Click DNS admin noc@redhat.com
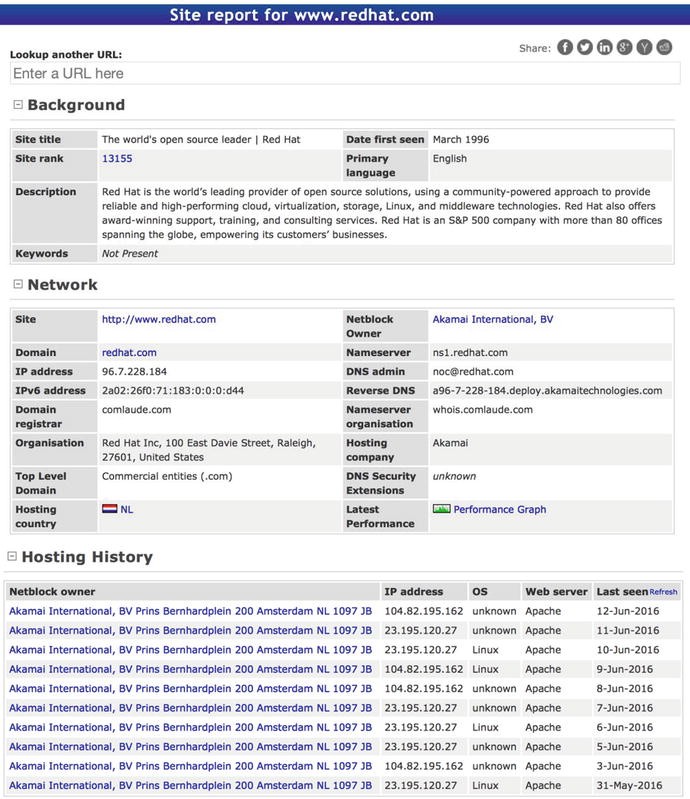690x799 pixels. (x=473, y=371)
